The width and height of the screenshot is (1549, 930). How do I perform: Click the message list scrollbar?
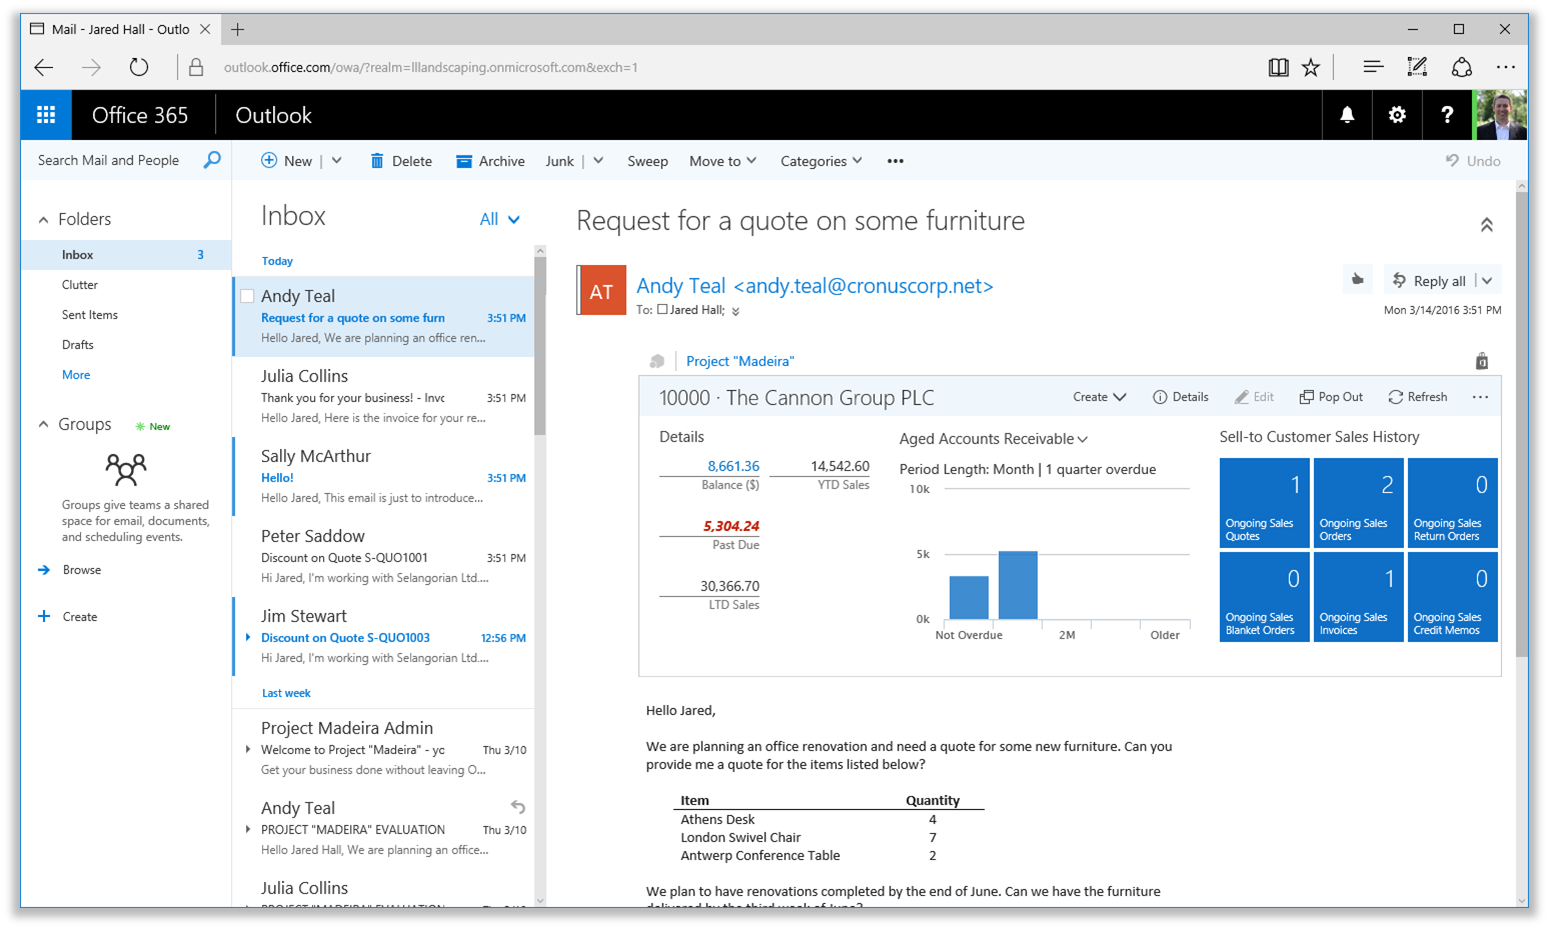coord(540,346)
